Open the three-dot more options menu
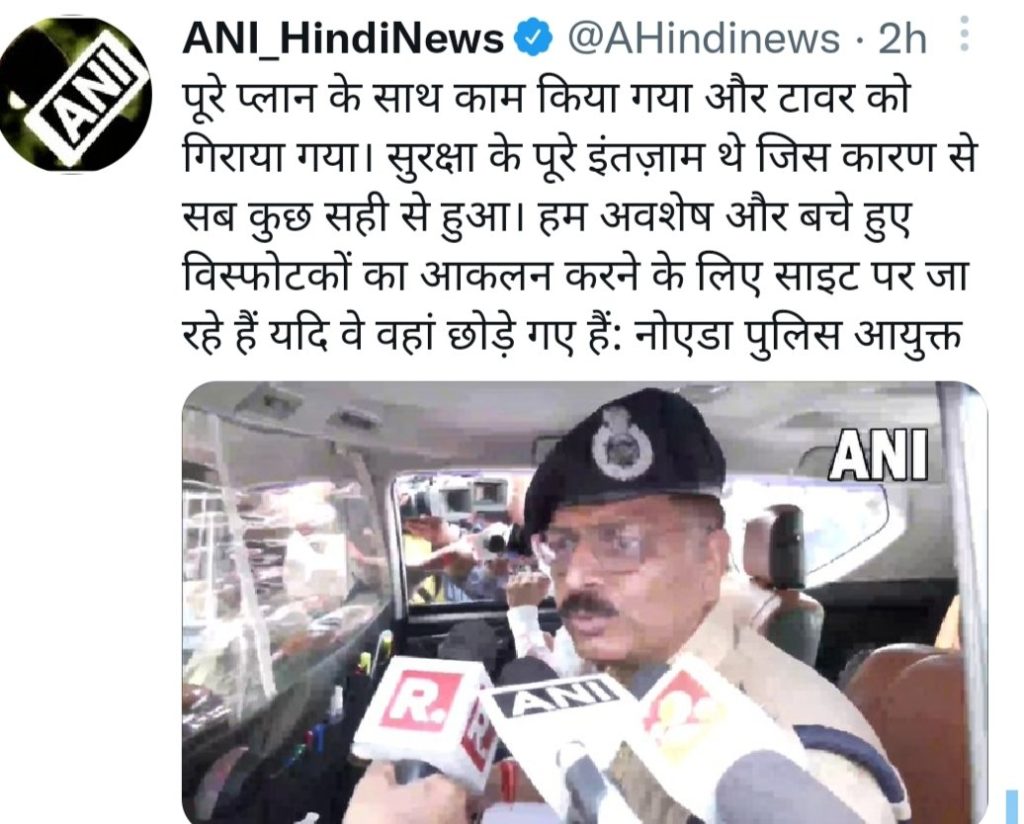1024x824 pixels. point(964,34)
